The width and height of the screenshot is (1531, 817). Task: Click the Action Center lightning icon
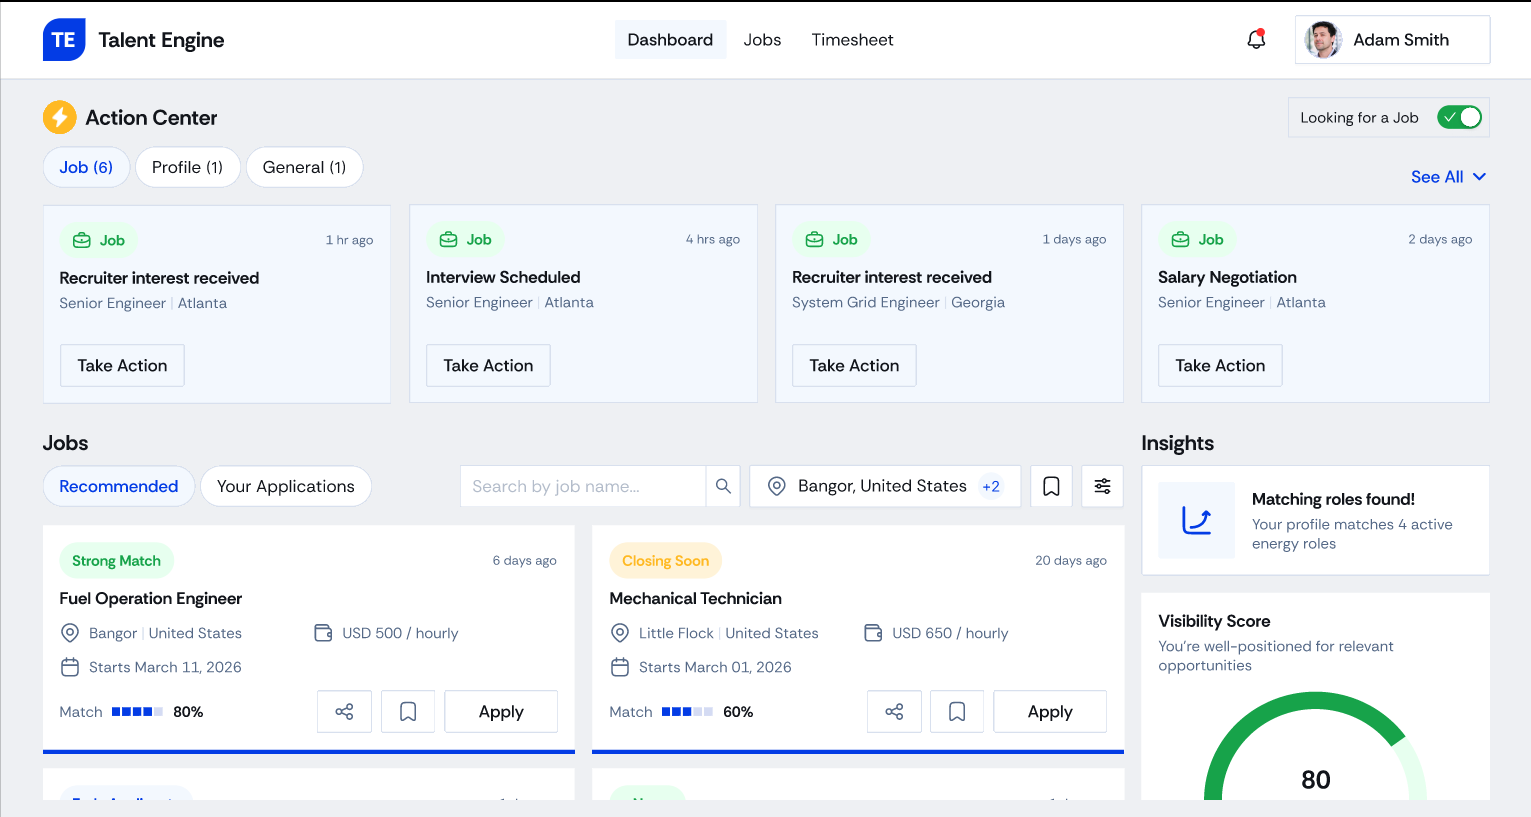(x=60, y=117)
